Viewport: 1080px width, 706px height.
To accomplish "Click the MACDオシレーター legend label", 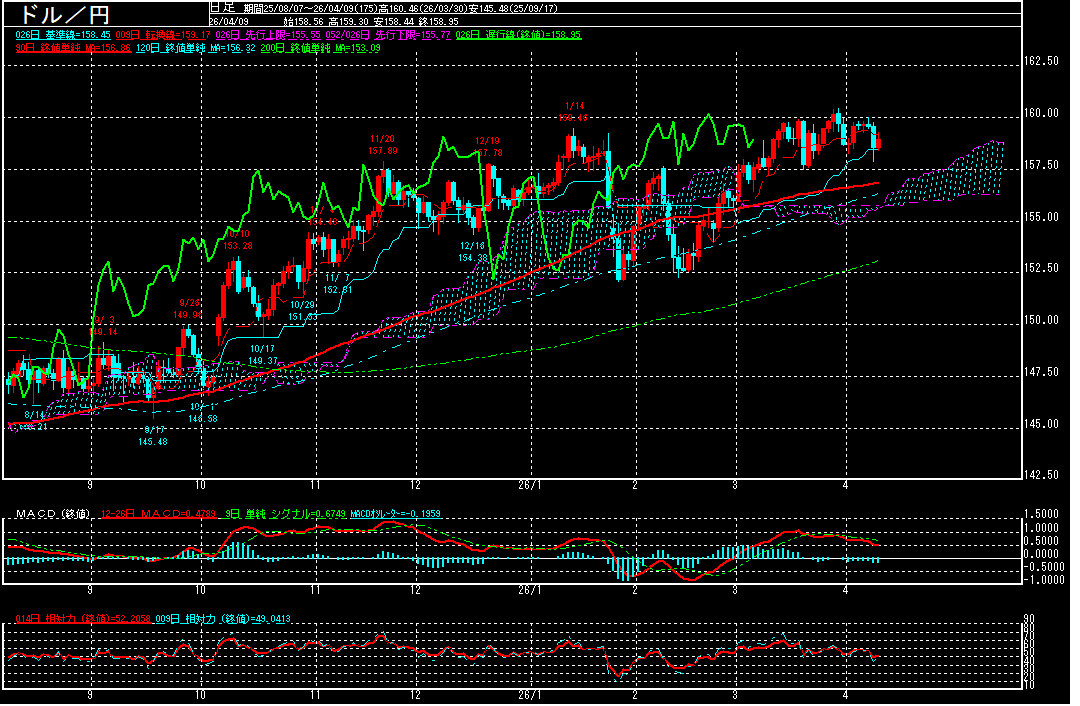I will (x=391, y=514).
